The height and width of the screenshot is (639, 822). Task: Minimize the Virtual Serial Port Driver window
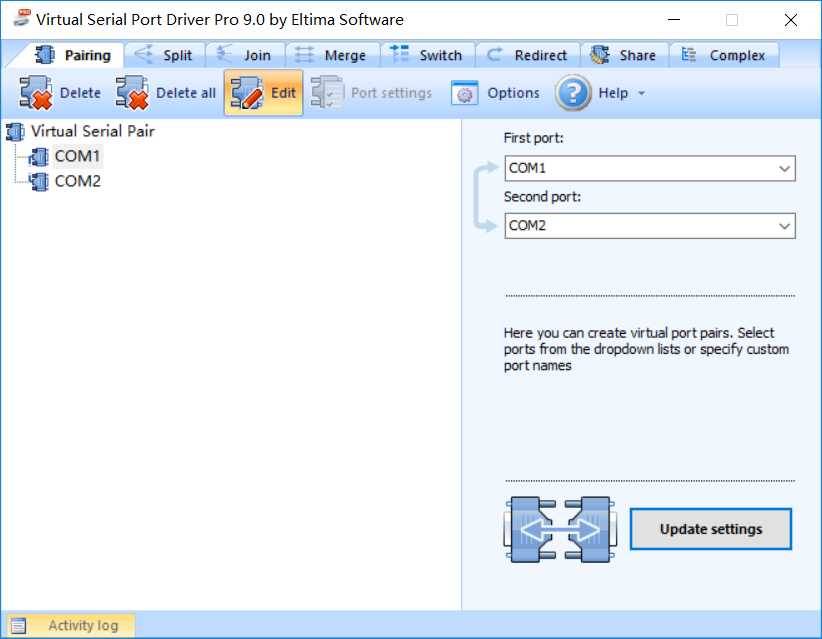pyautogui.click(x=674, y=20)
